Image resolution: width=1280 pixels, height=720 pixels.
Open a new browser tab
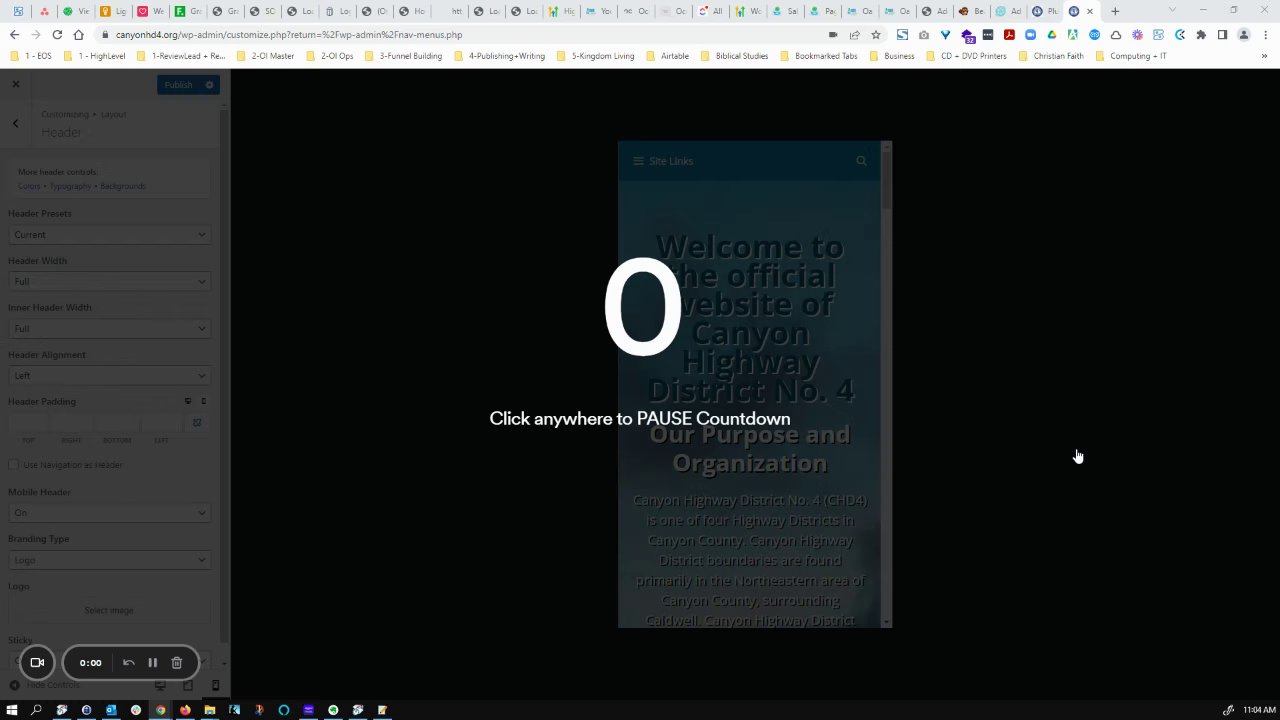[1115, 11]
